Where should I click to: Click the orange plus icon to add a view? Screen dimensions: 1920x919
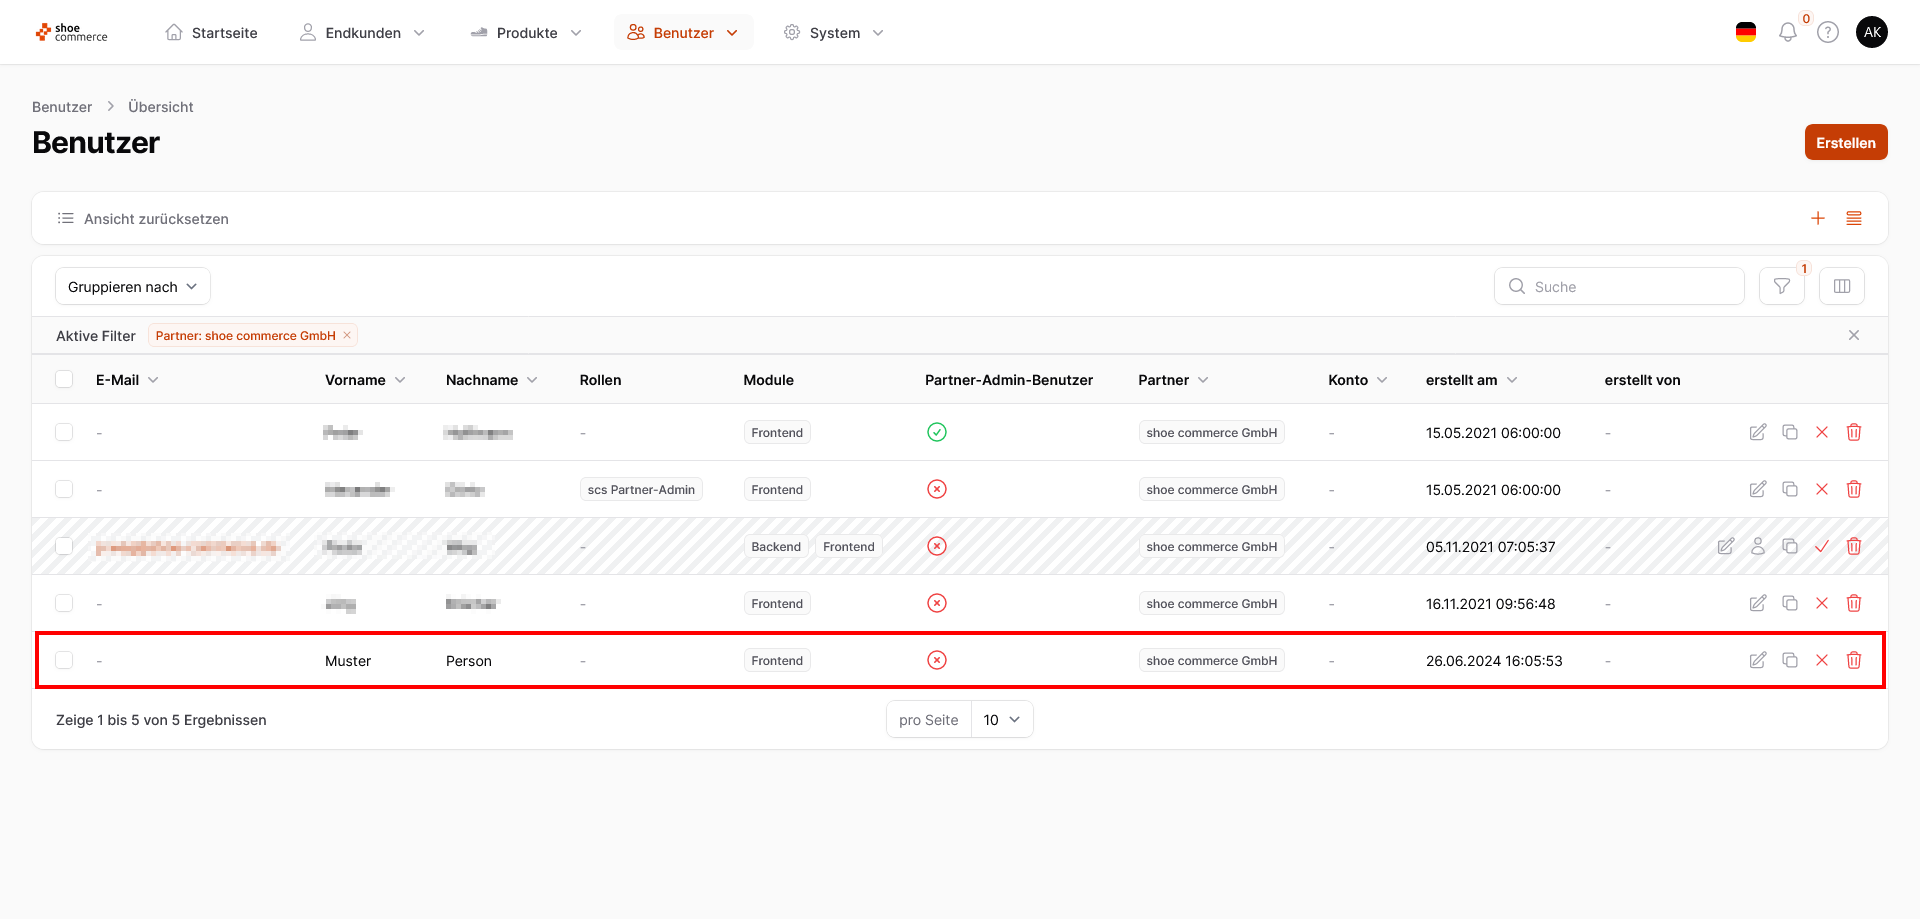1817,218
